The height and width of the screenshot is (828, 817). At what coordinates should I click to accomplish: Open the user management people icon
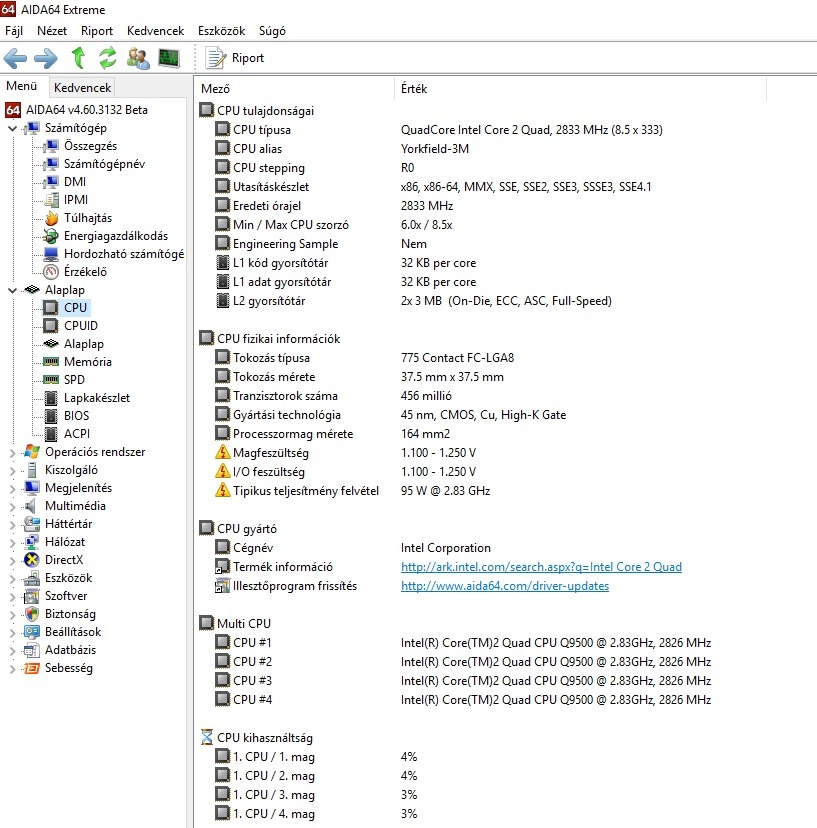(x=138, y=58)
